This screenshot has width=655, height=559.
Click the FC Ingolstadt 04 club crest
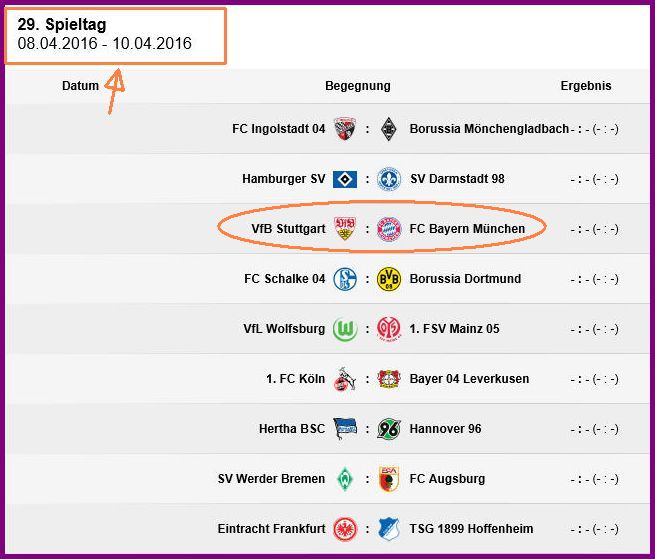click(x=345, y=129)
